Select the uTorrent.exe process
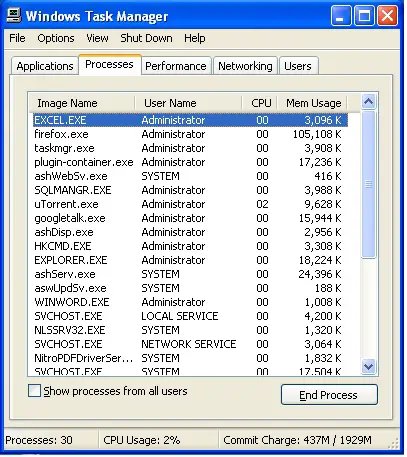 pos(190,204)
